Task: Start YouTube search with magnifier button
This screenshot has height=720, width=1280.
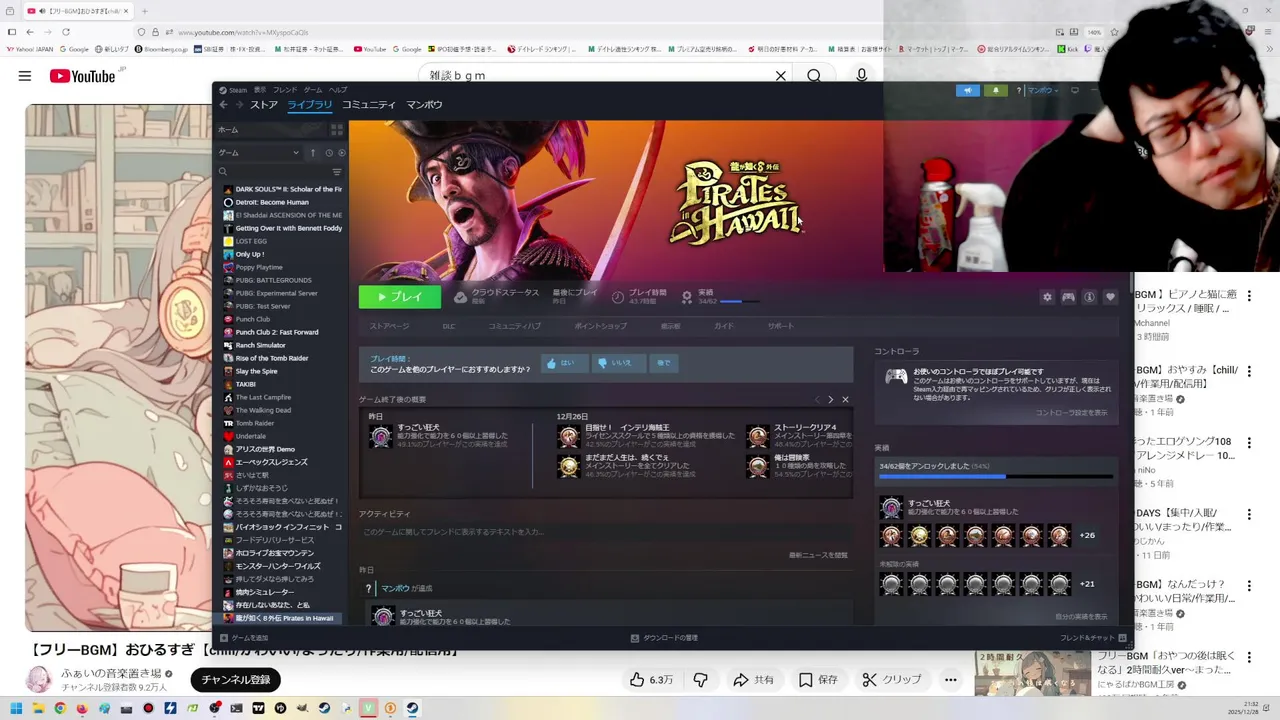Action: (x=814, y=76)
